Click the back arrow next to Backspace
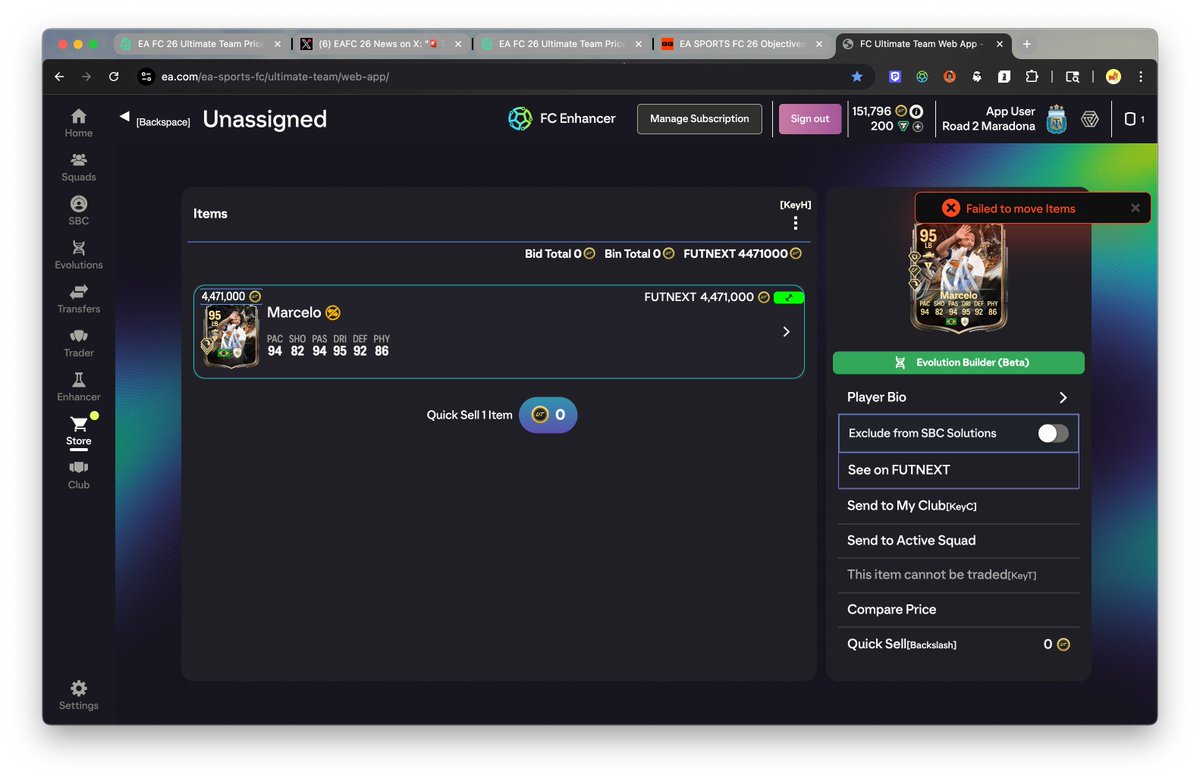Viewport: 1200px width, 781px height. click(125, 117)
